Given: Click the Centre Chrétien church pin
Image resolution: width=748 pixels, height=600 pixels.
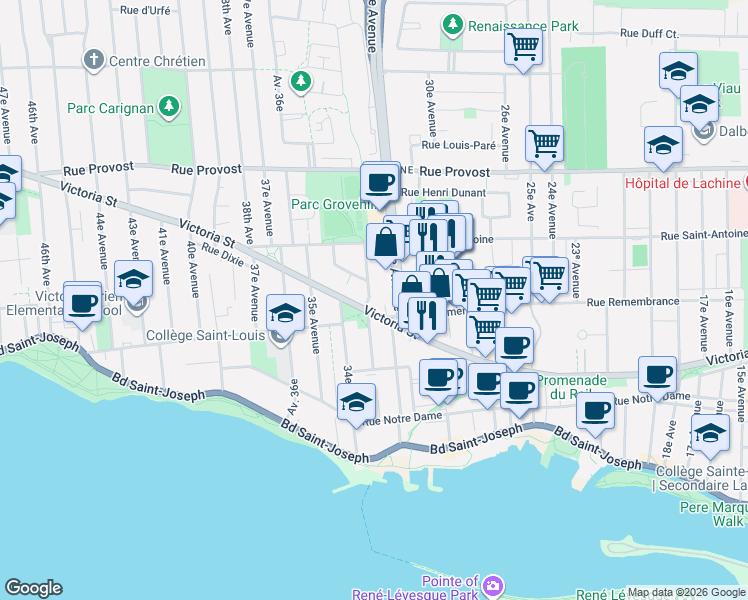Looking at the screenshot, I should pos(94,61).
